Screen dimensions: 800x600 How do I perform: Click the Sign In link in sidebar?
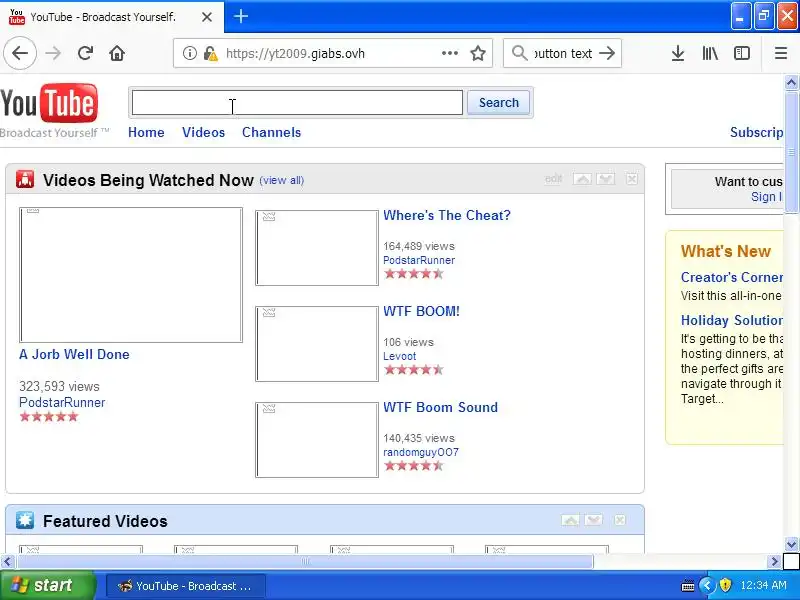pos(766,196)
